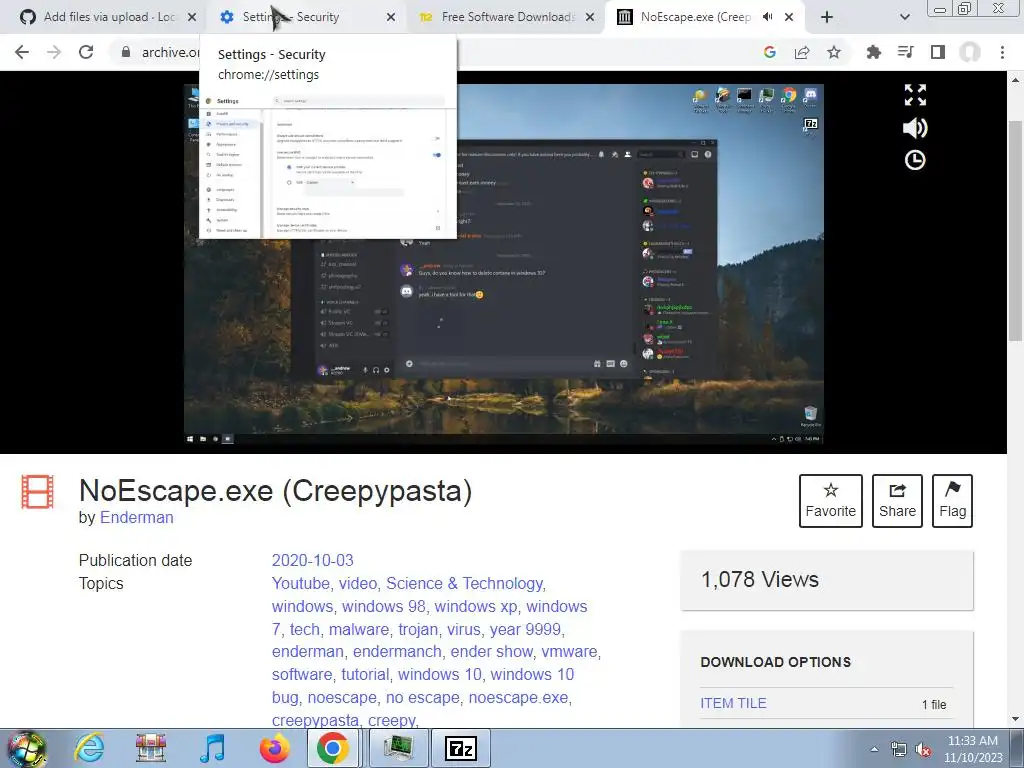Flag this item
This screenshot has width=1024, height=768.
coord(953,501)
